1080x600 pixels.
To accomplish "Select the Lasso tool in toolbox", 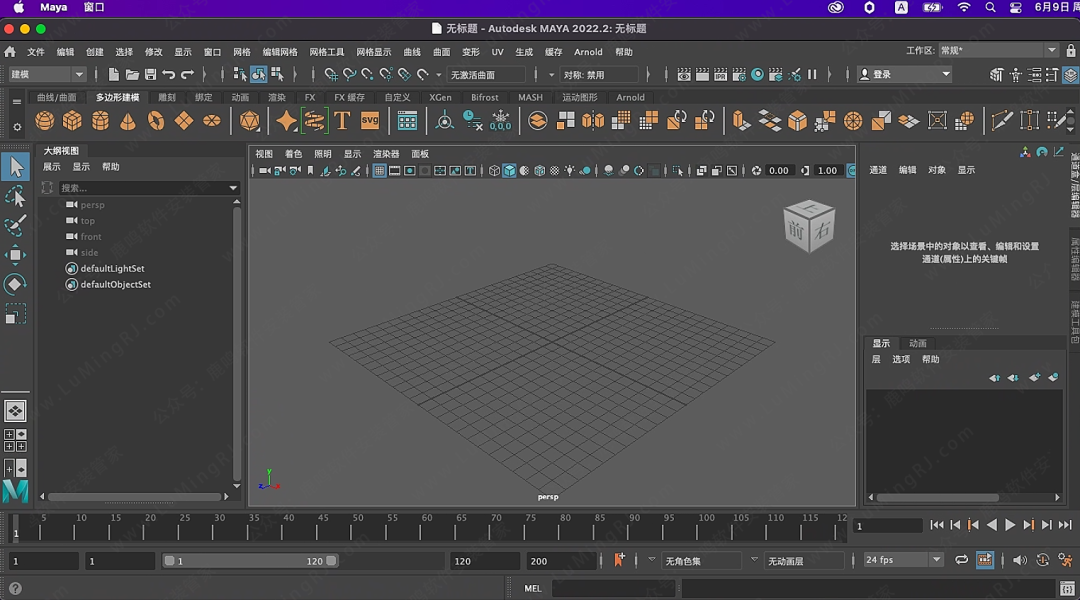I will tap(15, 196).
